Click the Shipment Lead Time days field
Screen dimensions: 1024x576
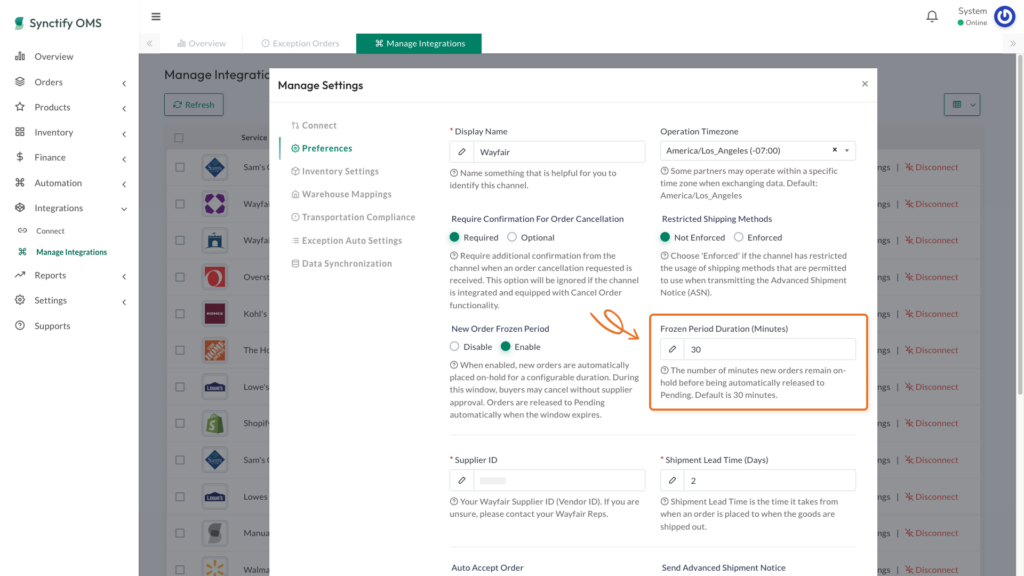click(769, 481)
